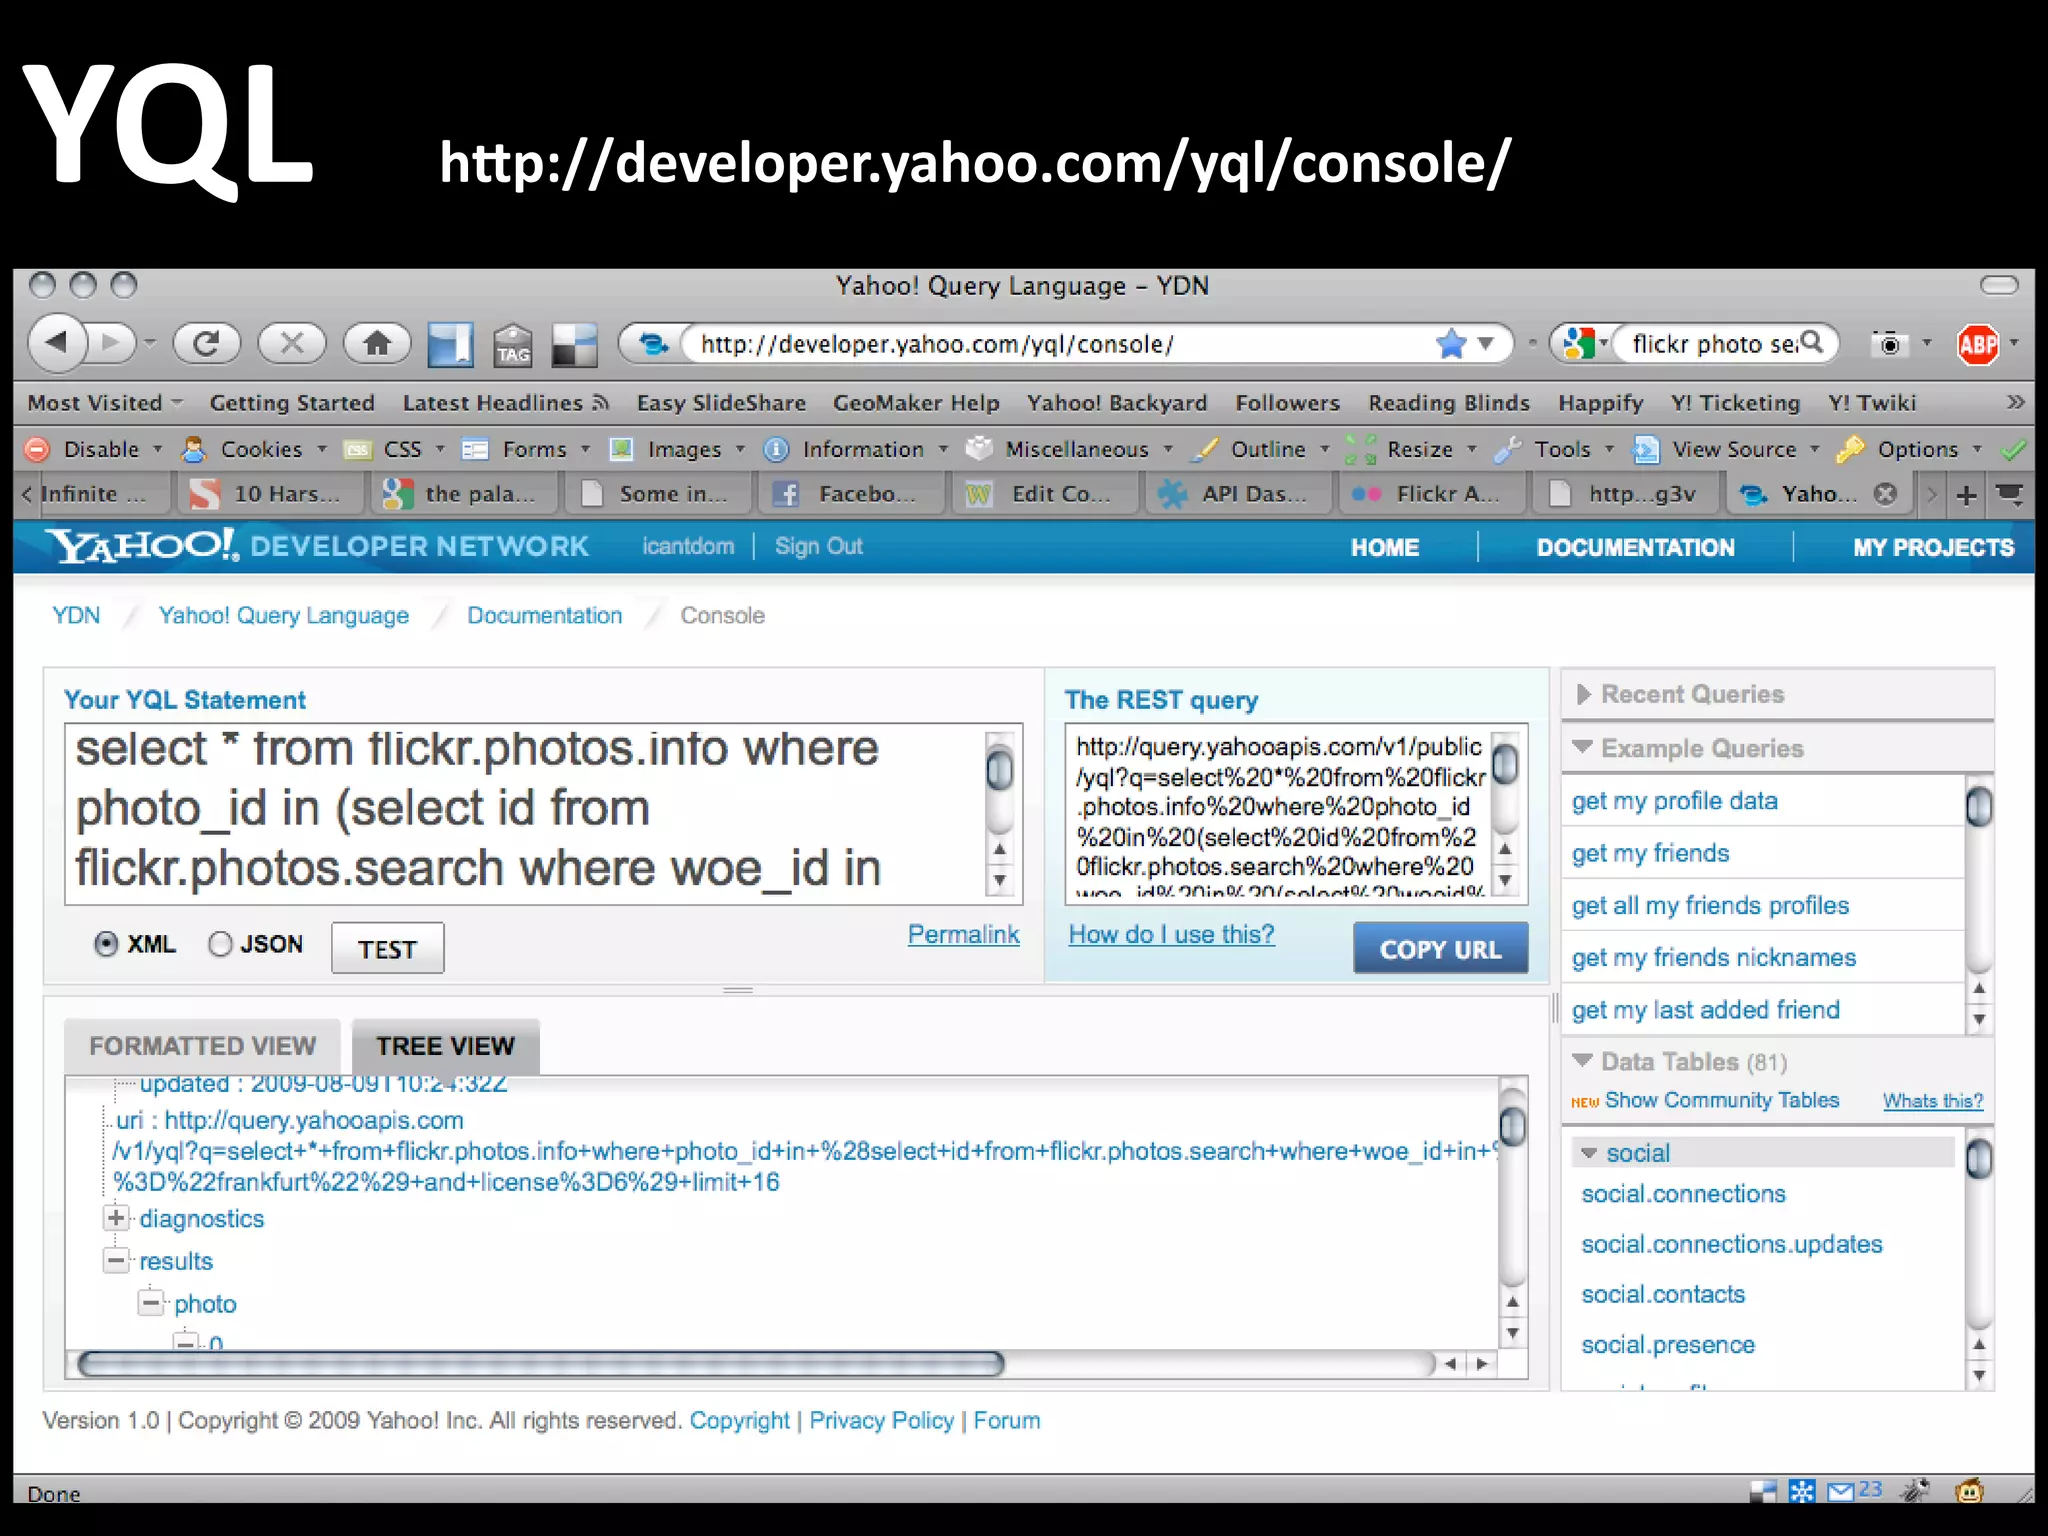The height and width of the screenshot is (1536, 2048).
Task: Click Show Community Tables link
Action: pyautogui.click(x=1721, y=1100)
